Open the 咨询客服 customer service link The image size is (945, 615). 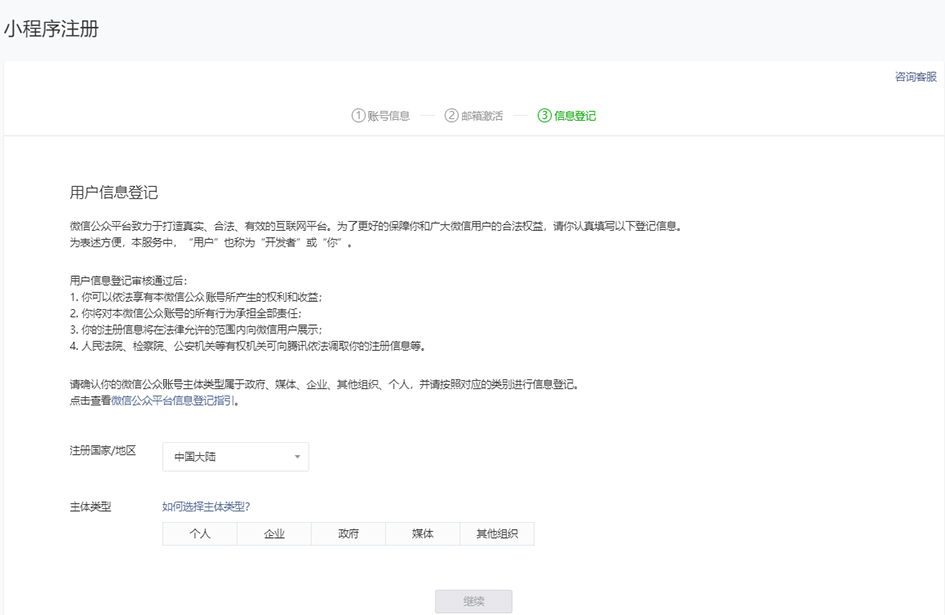point(914,75)
